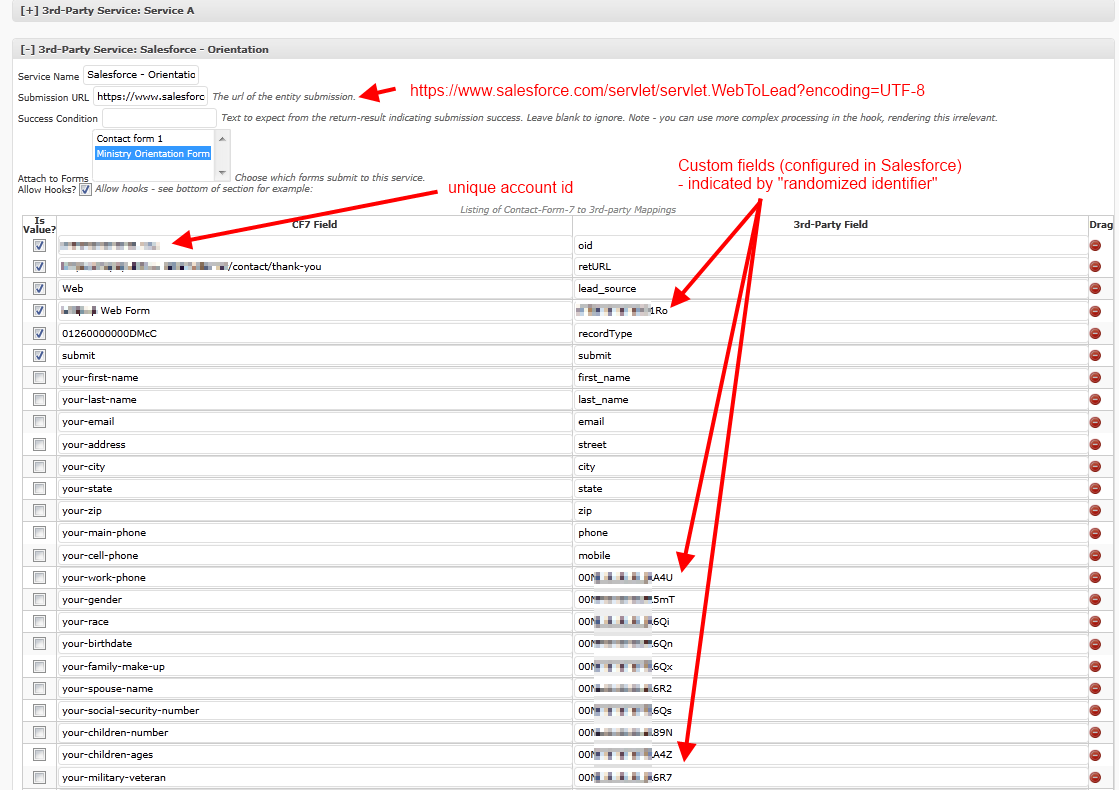Viewport: 1119px width, 790px height.
Task: Delete the recordType mapping row
Action: [x=1095, y=333]
